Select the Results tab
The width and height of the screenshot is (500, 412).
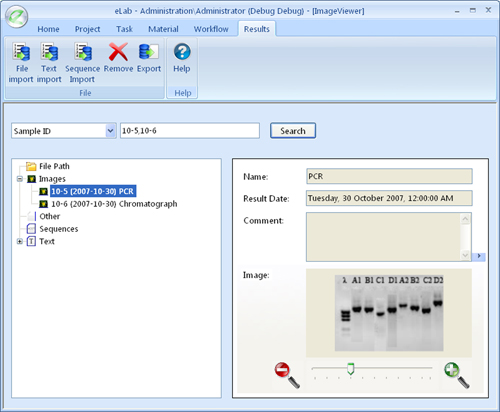pyautogui.click(x=257, y=29)
